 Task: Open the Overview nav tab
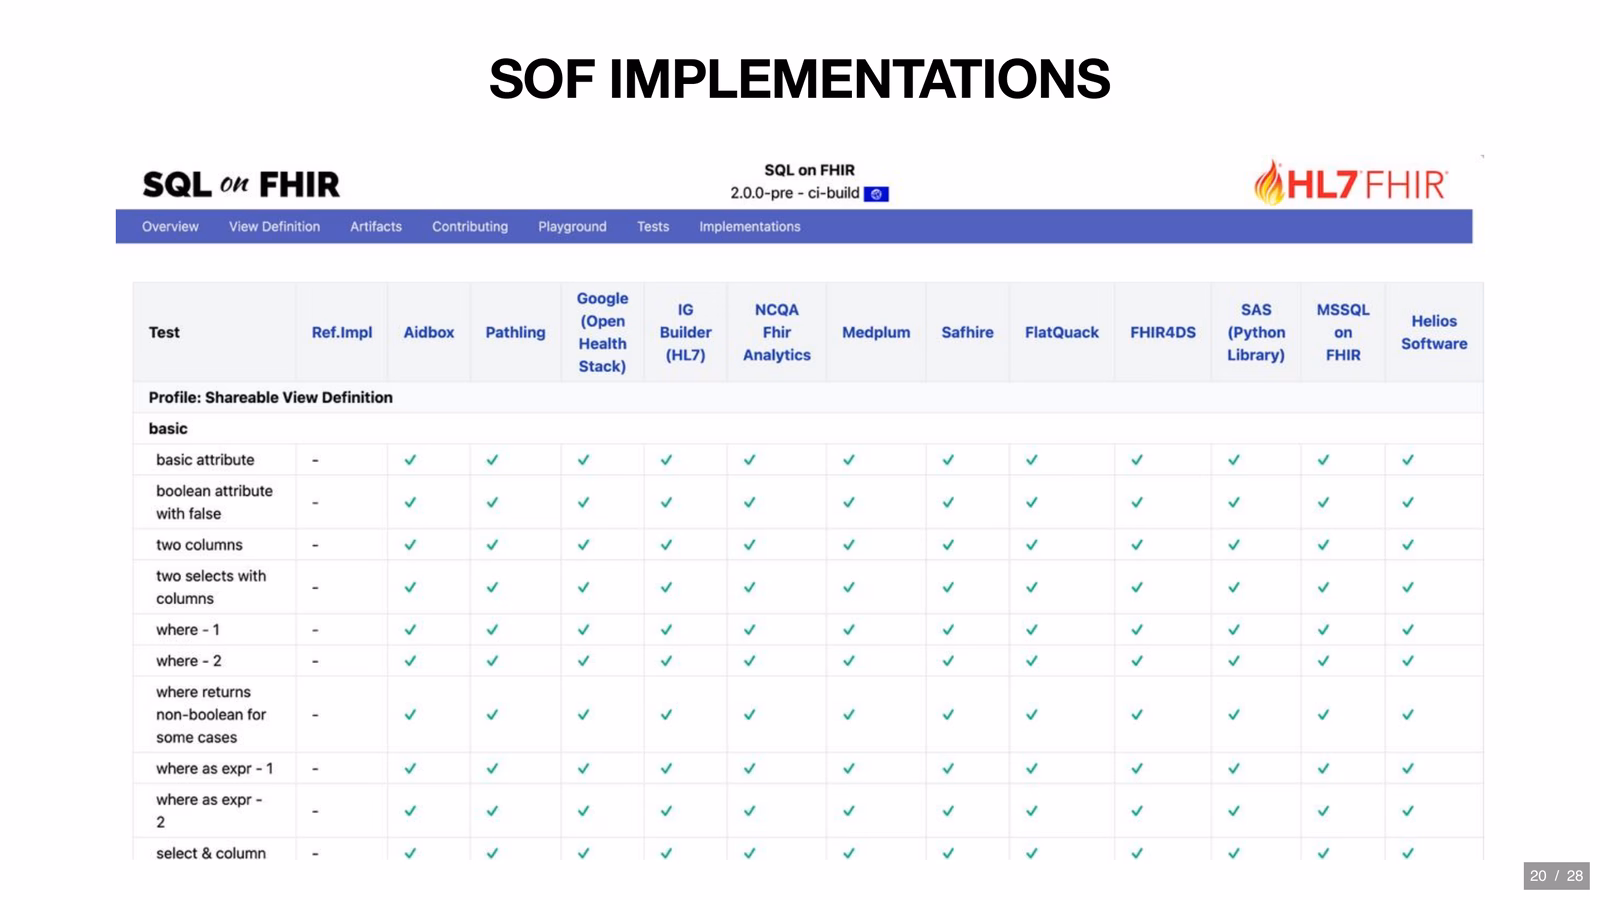[170, 227]
